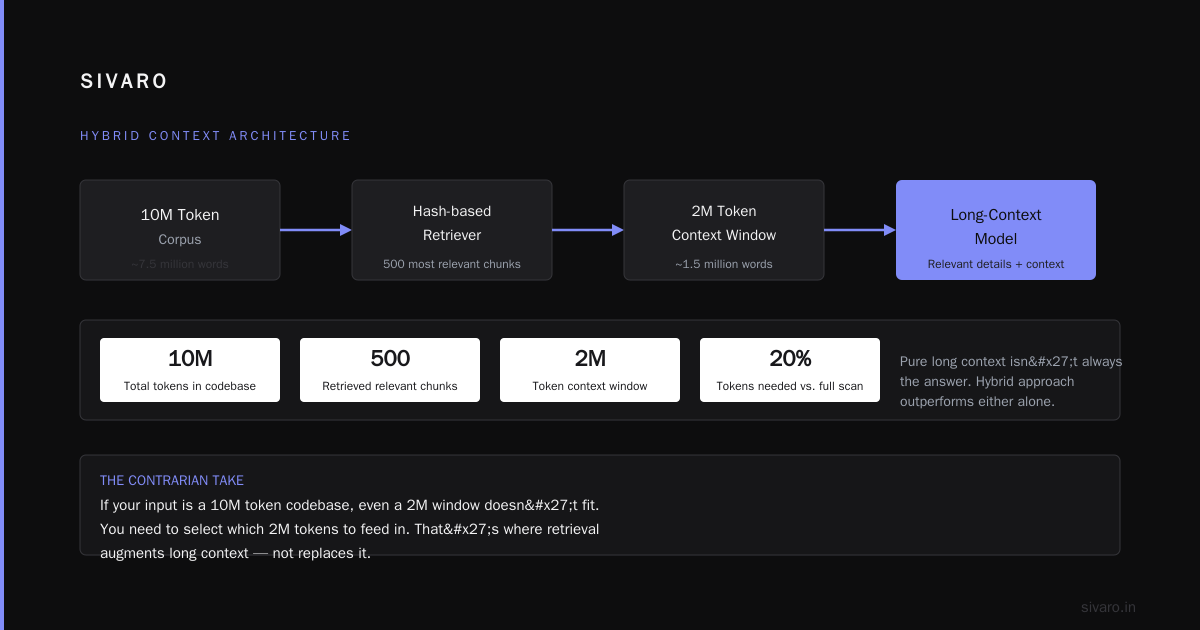This screenshot has height=630, width=1200.
Task: Click the contrarian take paragraph text
Action: (350, 529)
